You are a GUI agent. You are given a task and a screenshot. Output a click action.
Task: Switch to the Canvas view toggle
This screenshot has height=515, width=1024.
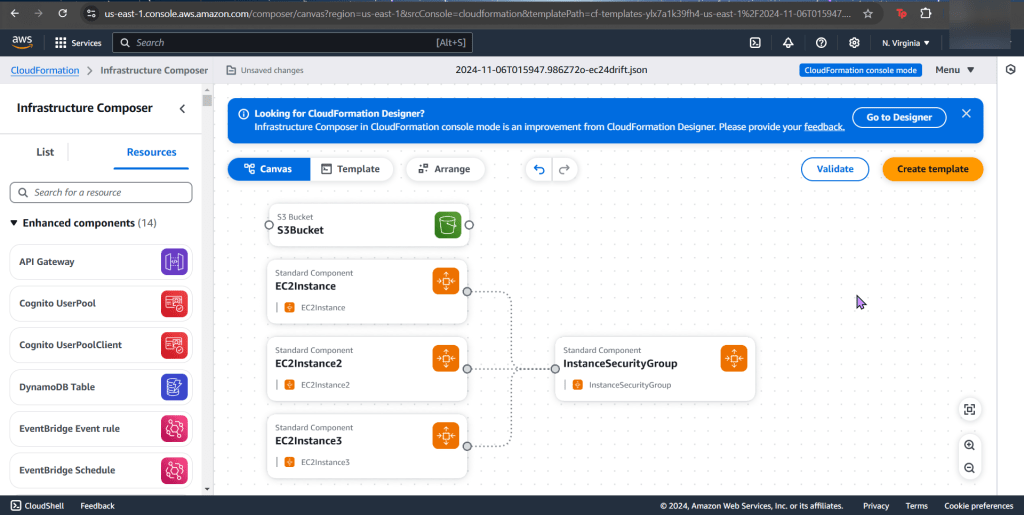coord(268,169)
